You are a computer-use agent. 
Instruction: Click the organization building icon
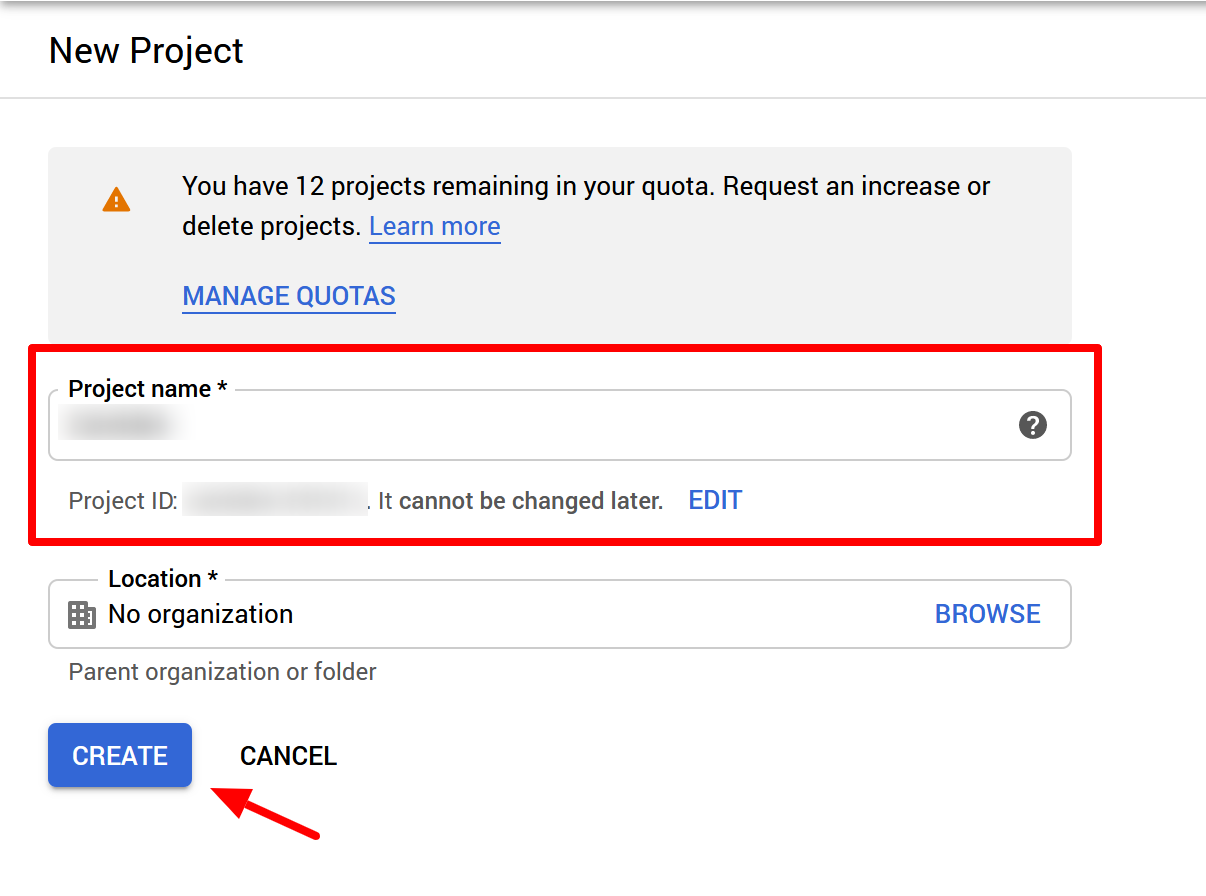81,614
